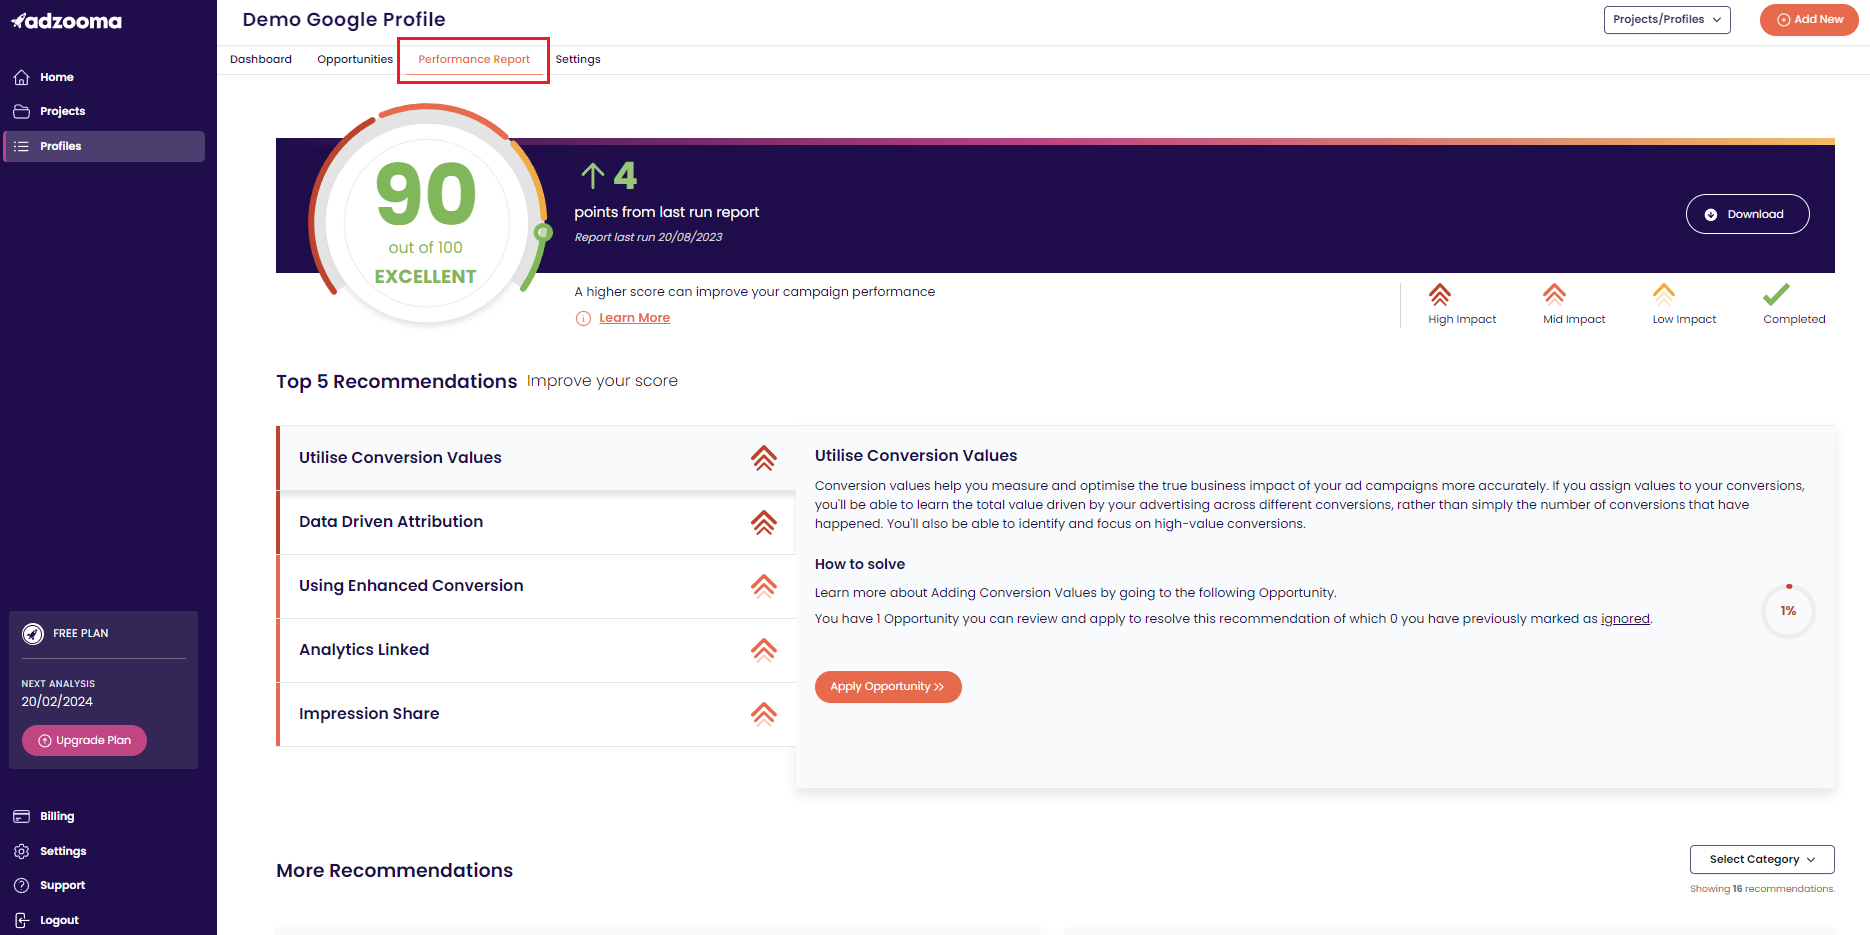Open the profile Settings tab
This screenshot has width=1870, height=935.
[x=578, y=59]
